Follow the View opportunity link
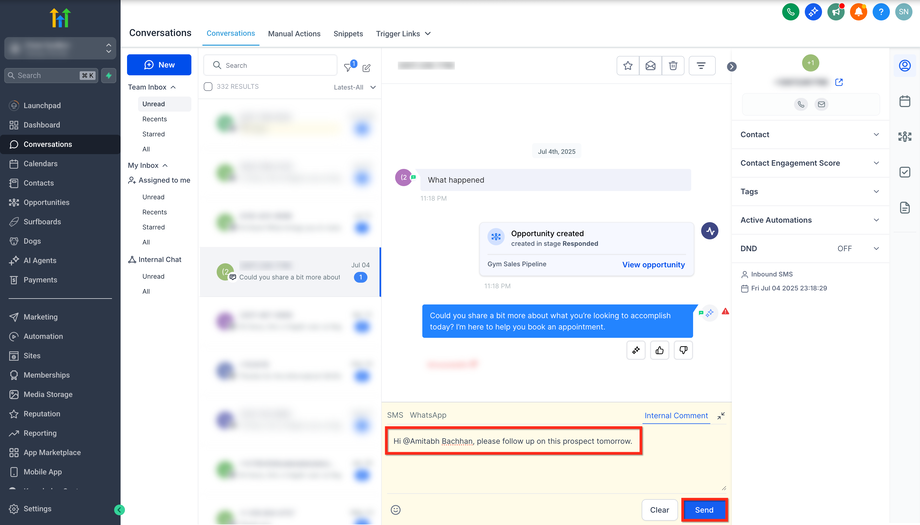920x525 pixels. [653, 265]
